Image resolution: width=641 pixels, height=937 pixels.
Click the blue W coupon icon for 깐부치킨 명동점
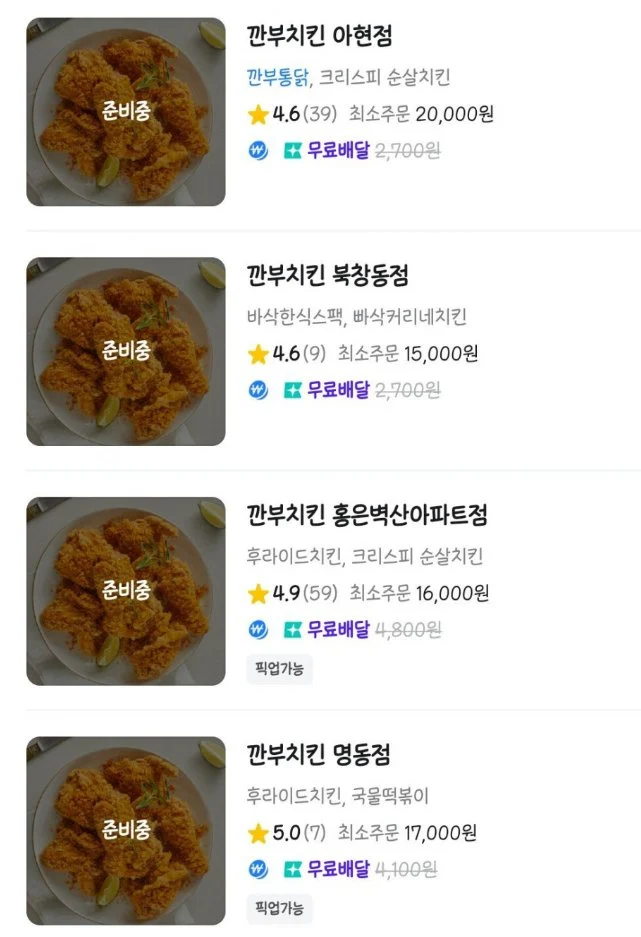coord(258,868)
